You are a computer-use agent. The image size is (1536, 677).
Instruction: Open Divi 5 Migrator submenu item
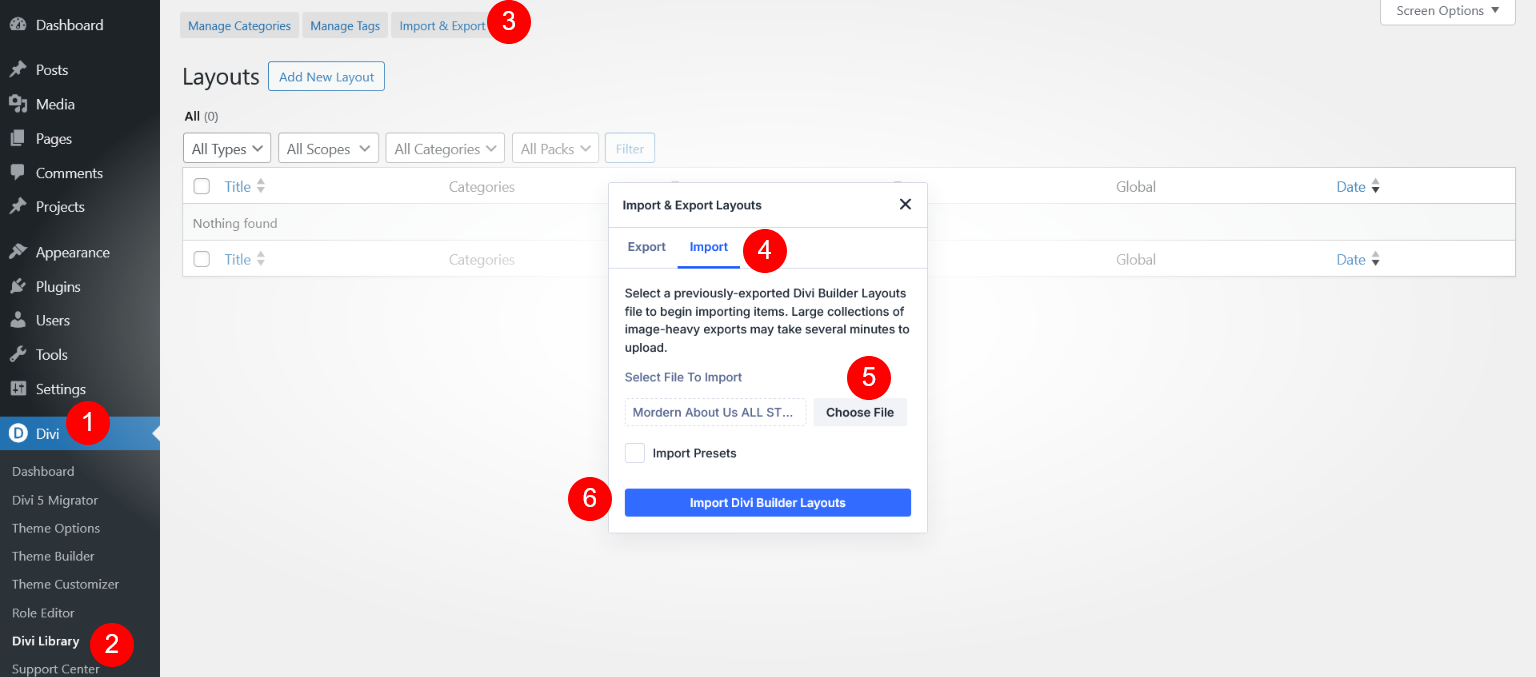click(55, 500)
